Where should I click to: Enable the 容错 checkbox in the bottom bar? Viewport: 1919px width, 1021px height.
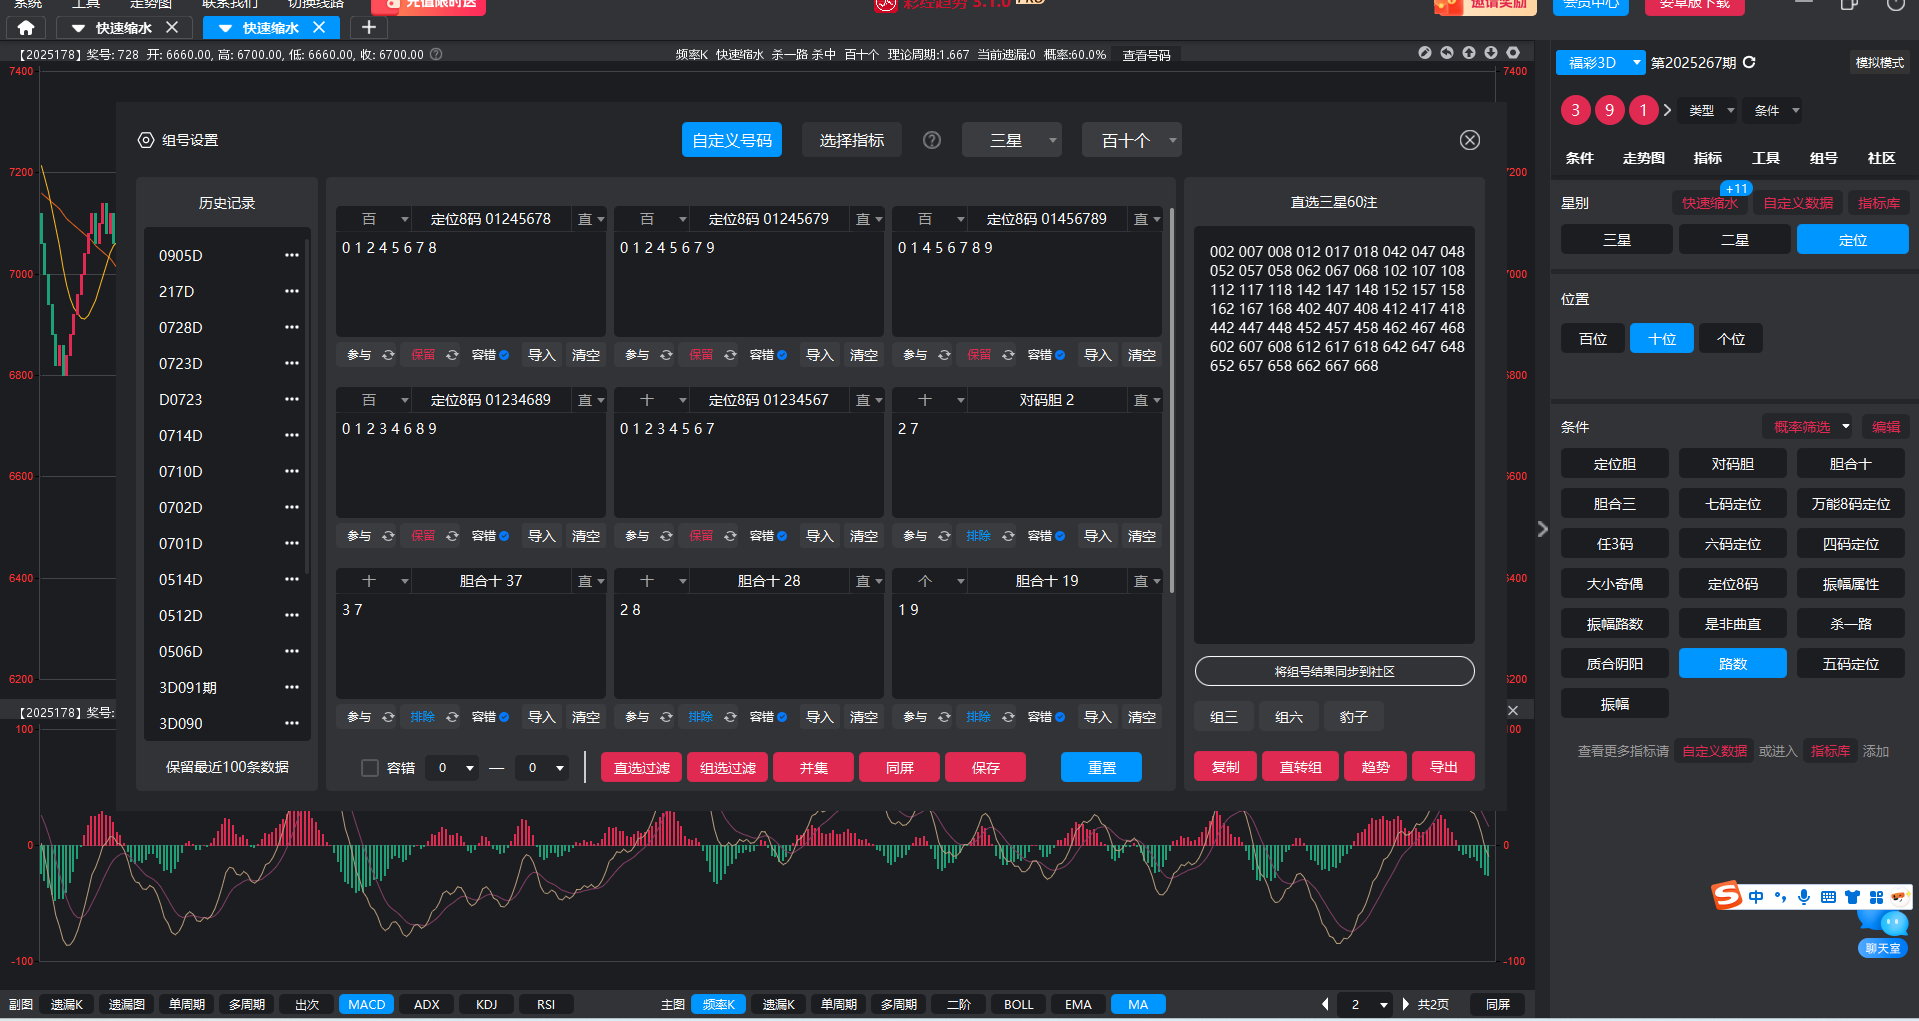tap(370, 768)
